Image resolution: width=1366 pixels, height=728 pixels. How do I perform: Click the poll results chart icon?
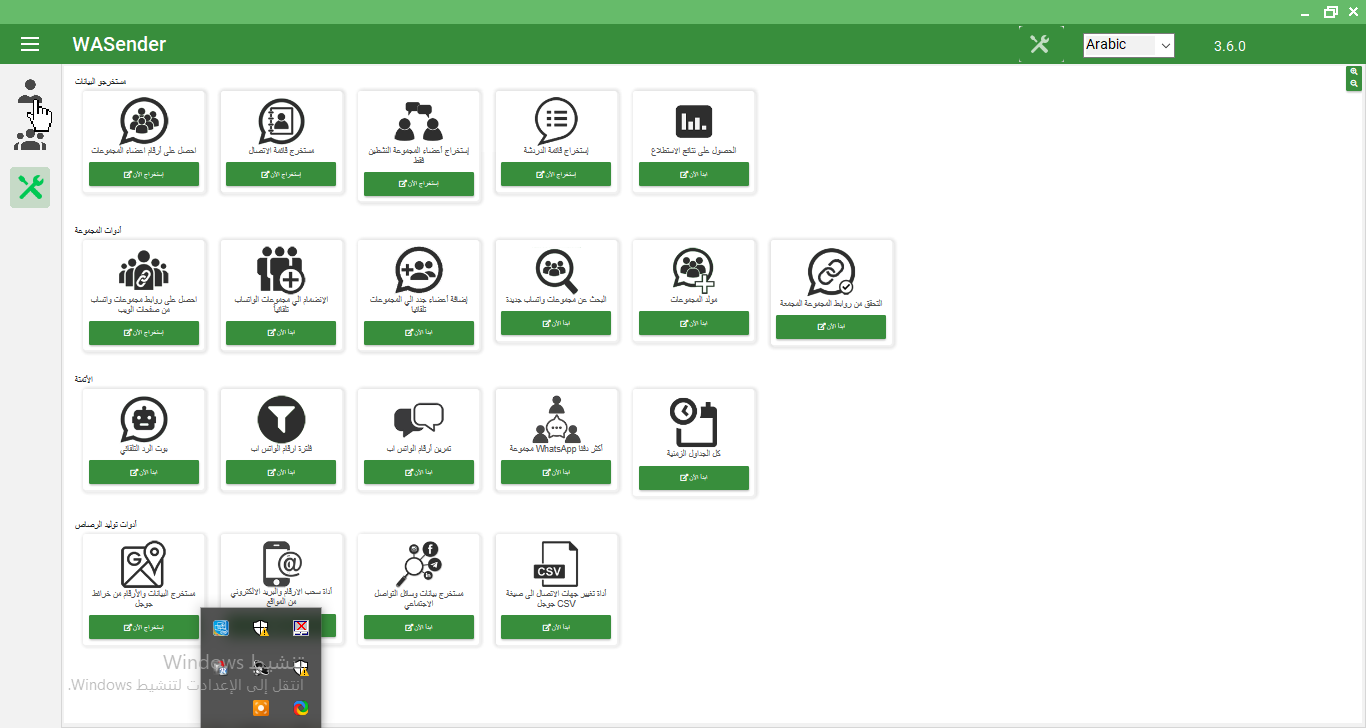[x=694, y=122]
